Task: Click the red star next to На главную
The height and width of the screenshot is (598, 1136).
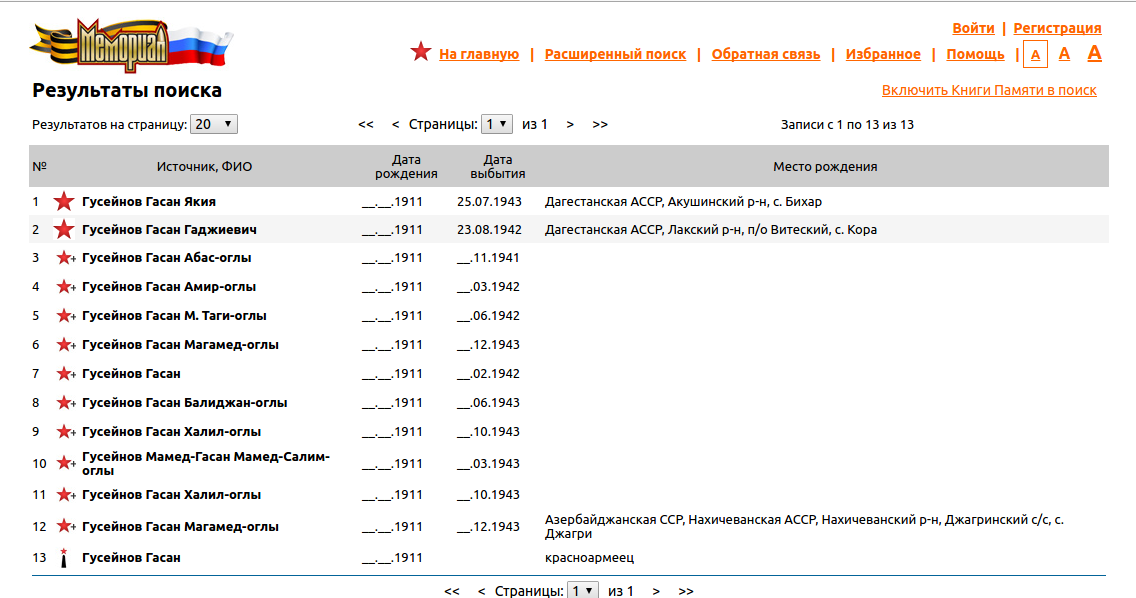Action: [x=420, y=52]
